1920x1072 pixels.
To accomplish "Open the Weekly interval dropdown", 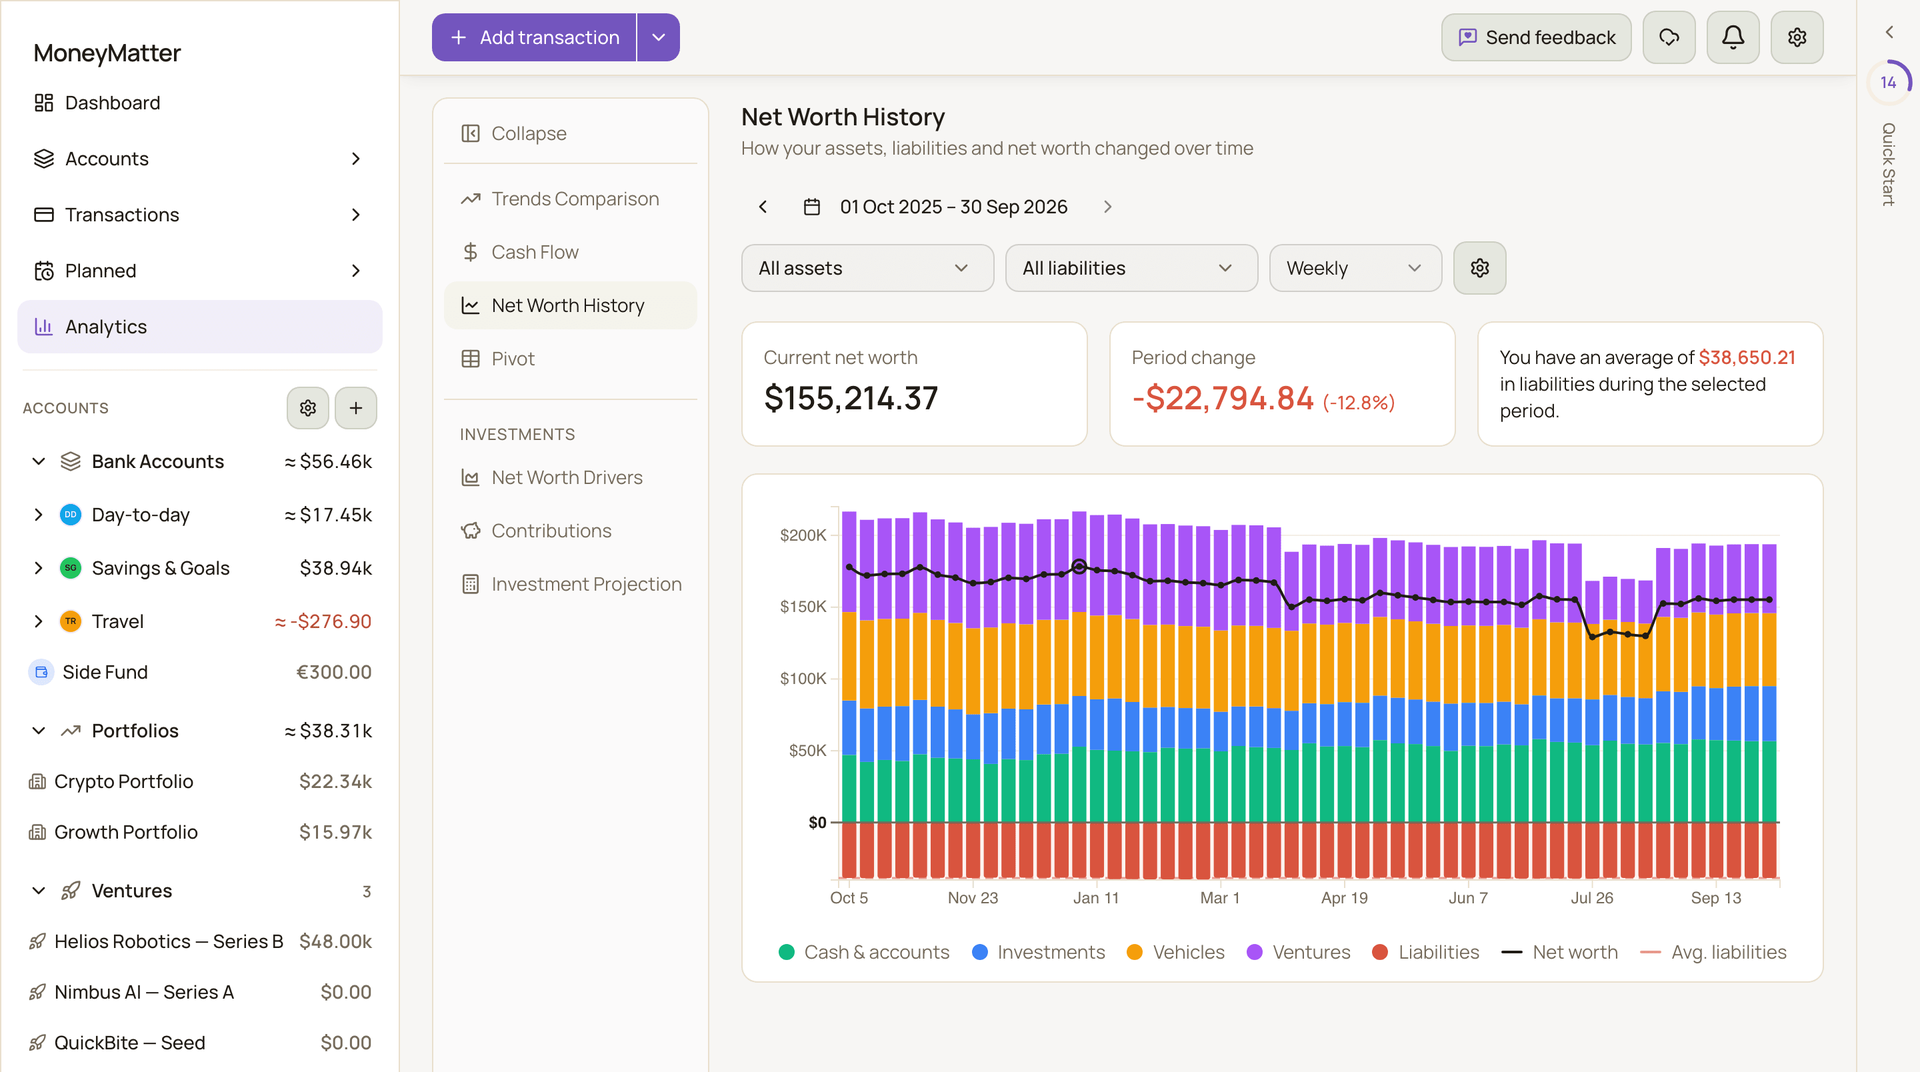I will coord(1355,268).
